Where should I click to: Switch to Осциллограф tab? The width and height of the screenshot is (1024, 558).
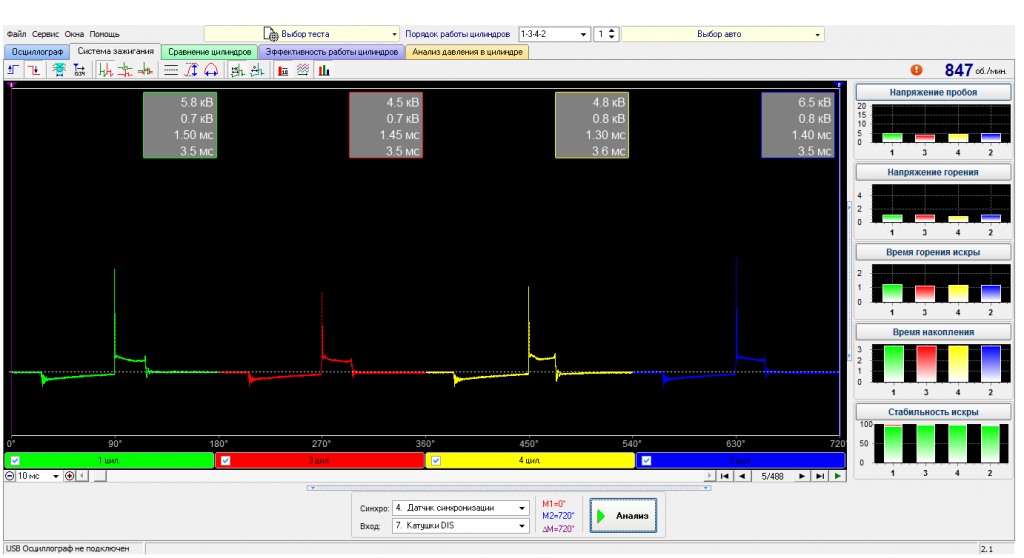pyautogui.click(x=37, y=52)
